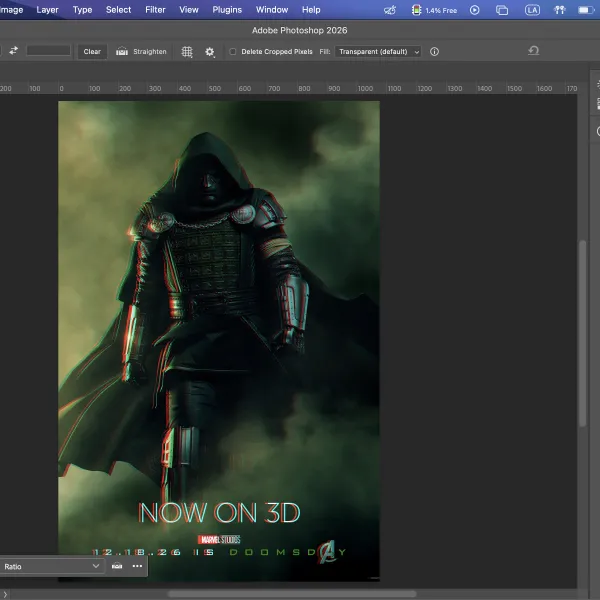Click the horizontal ruler at 500

click(215, 88)
